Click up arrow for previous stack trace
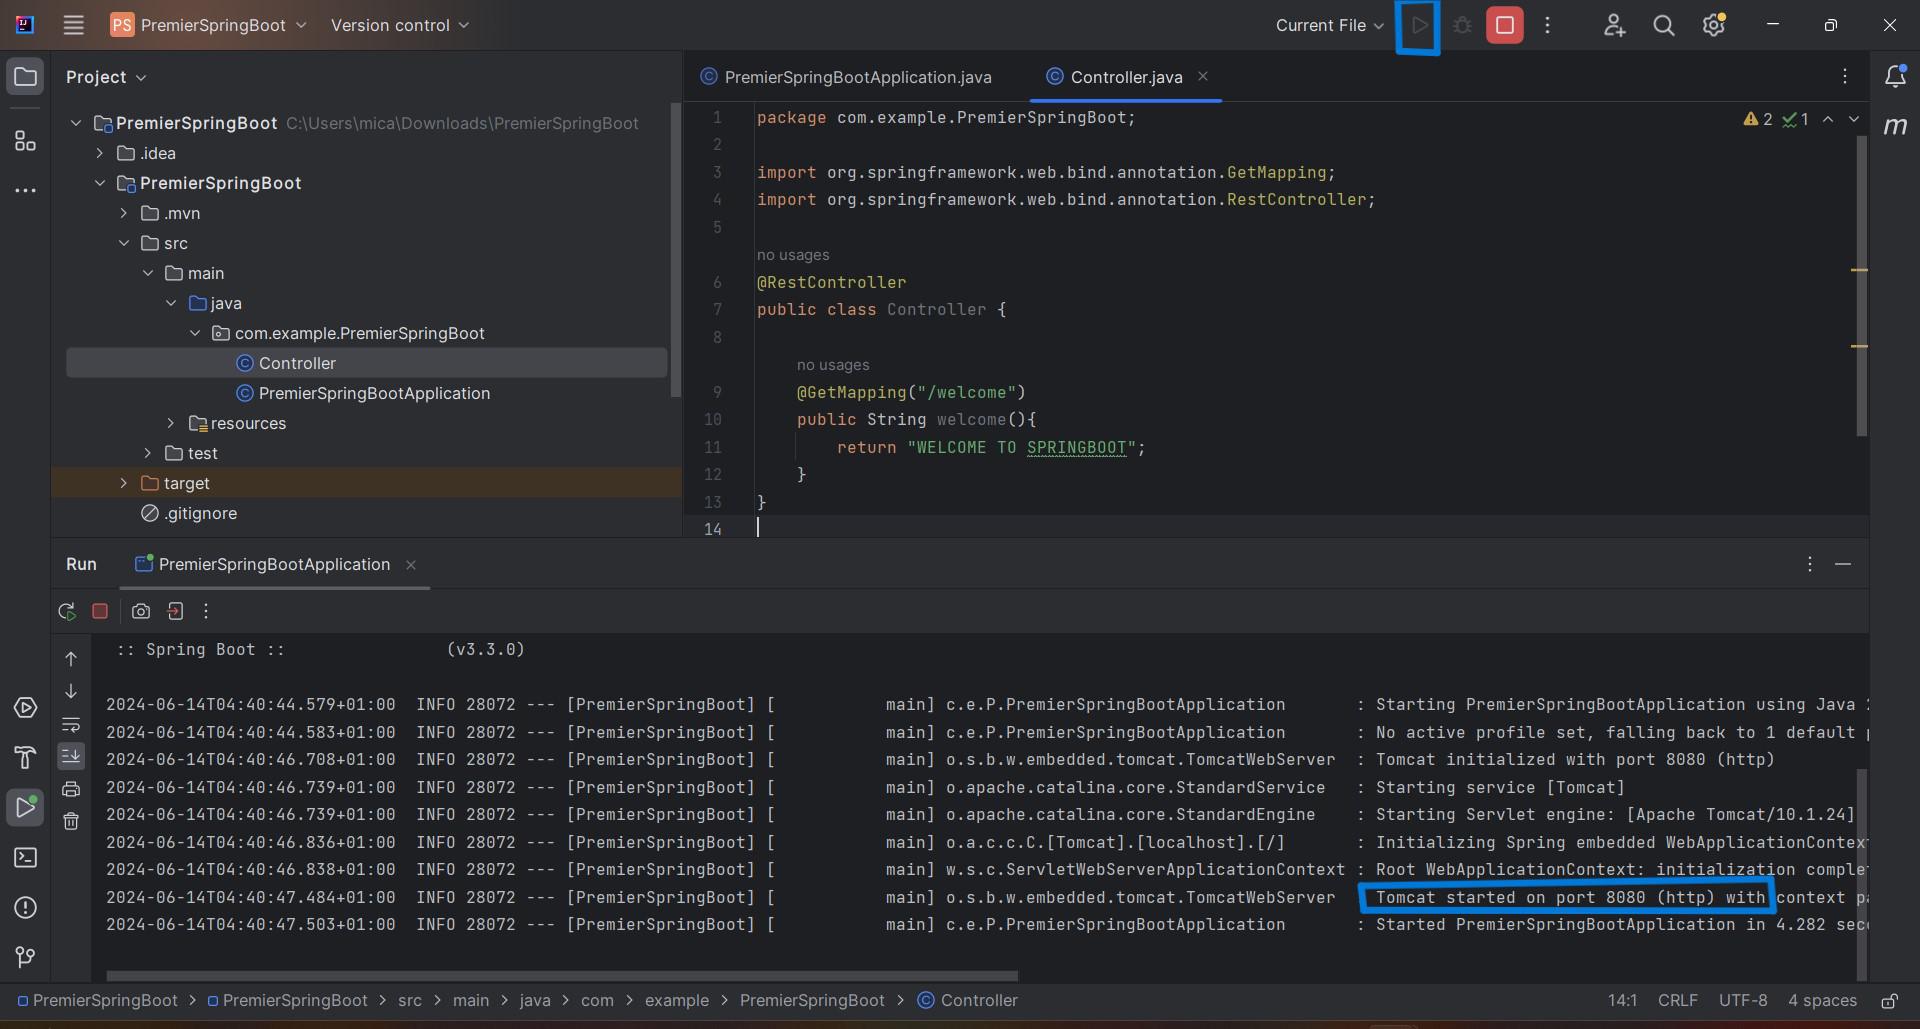This screenshot has width=1920, height=1029. pyautogui.click(x=71, y=659)
